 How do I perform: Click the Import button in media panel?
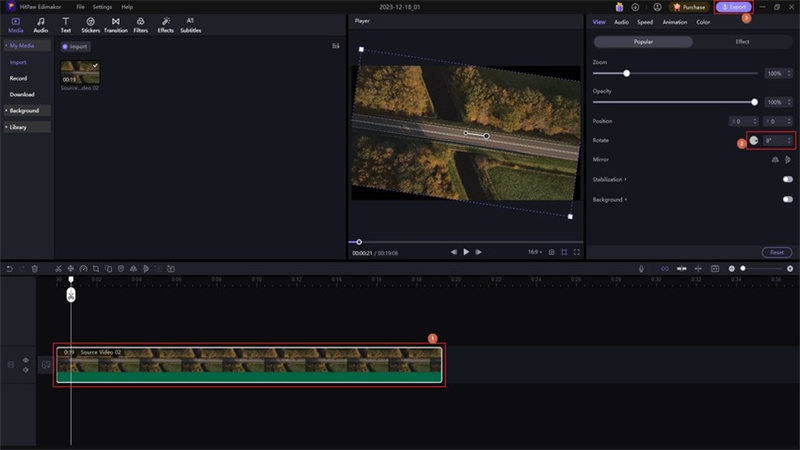pyautogui.click(x=75, y=46)
